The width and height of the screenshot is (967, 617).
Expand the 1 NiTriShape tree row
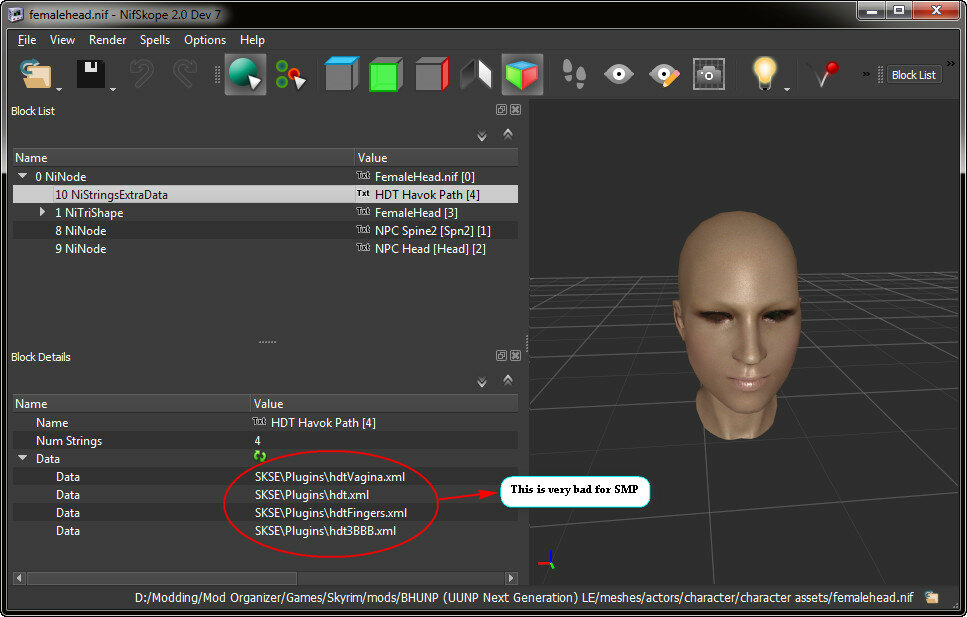coord(42,212)
